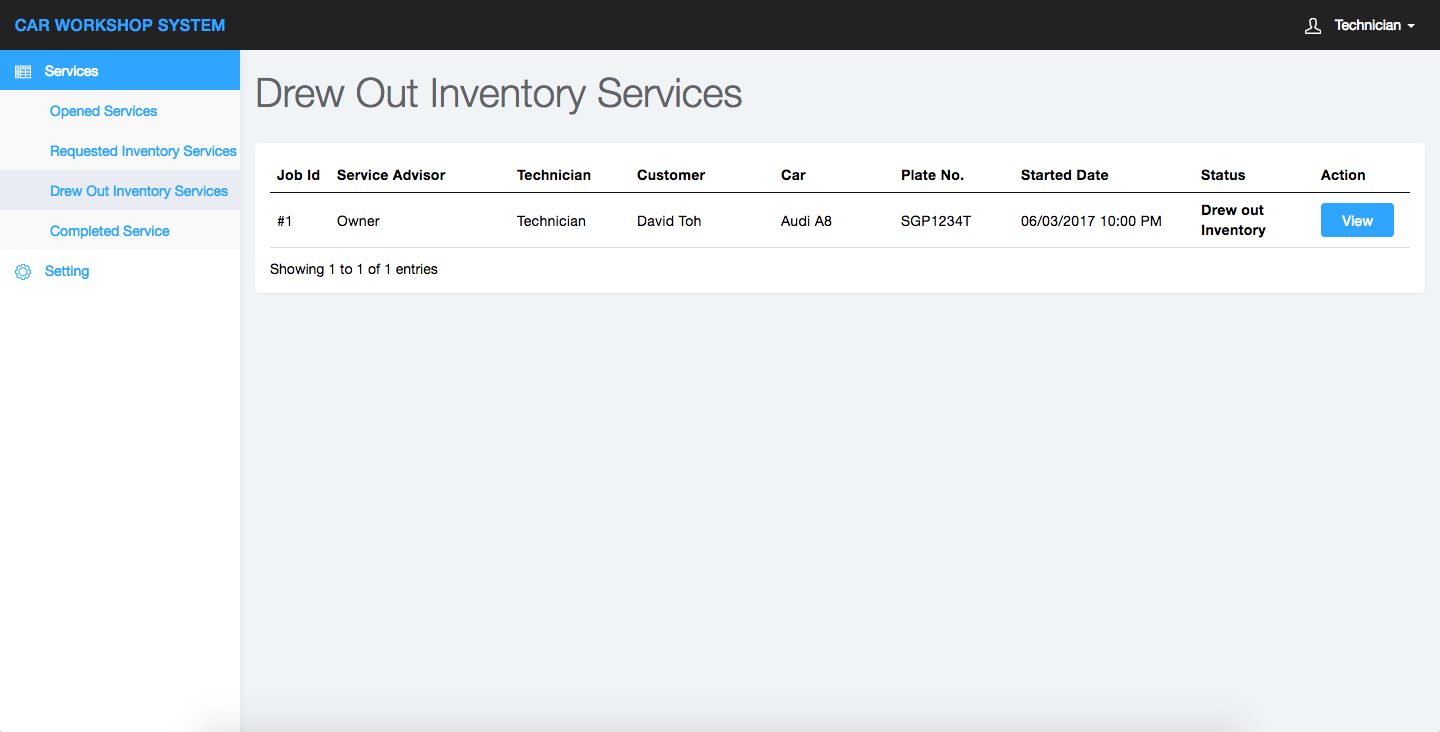Click the David Toh customer cell
Screen dimensions: 1440x732
669,221
